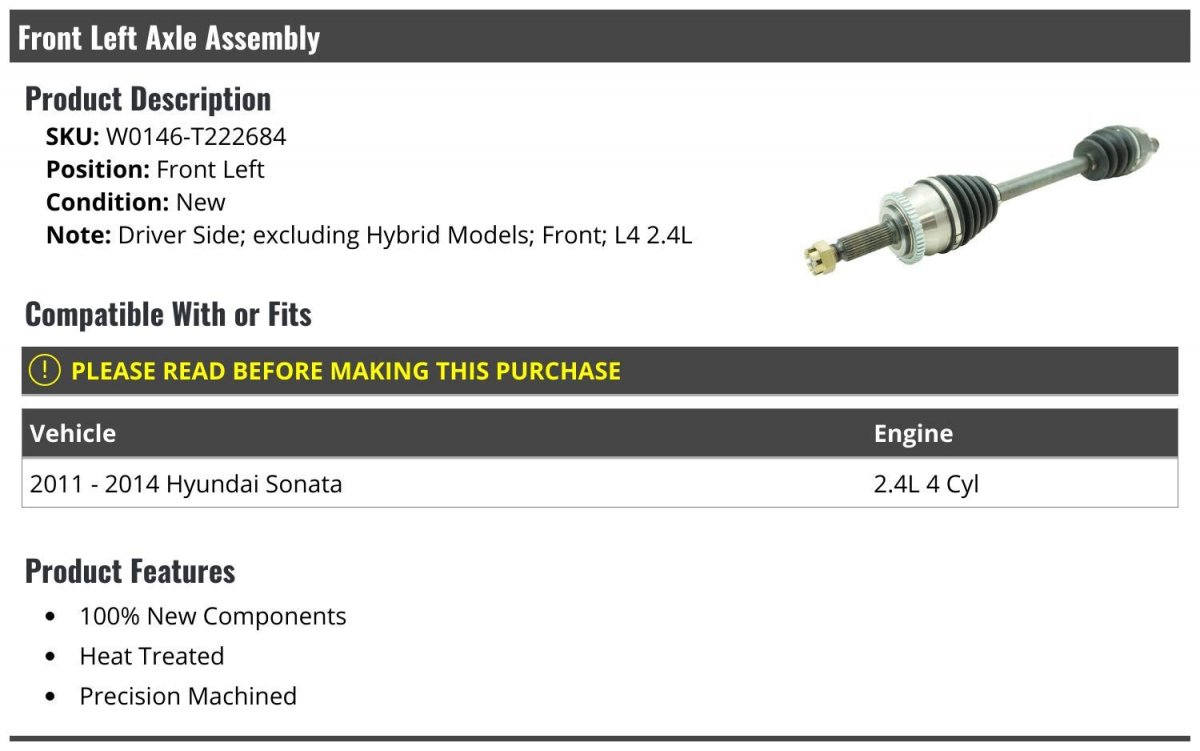
Task: Select the SKU number W0146-T222684
Action: click(196, 137)
